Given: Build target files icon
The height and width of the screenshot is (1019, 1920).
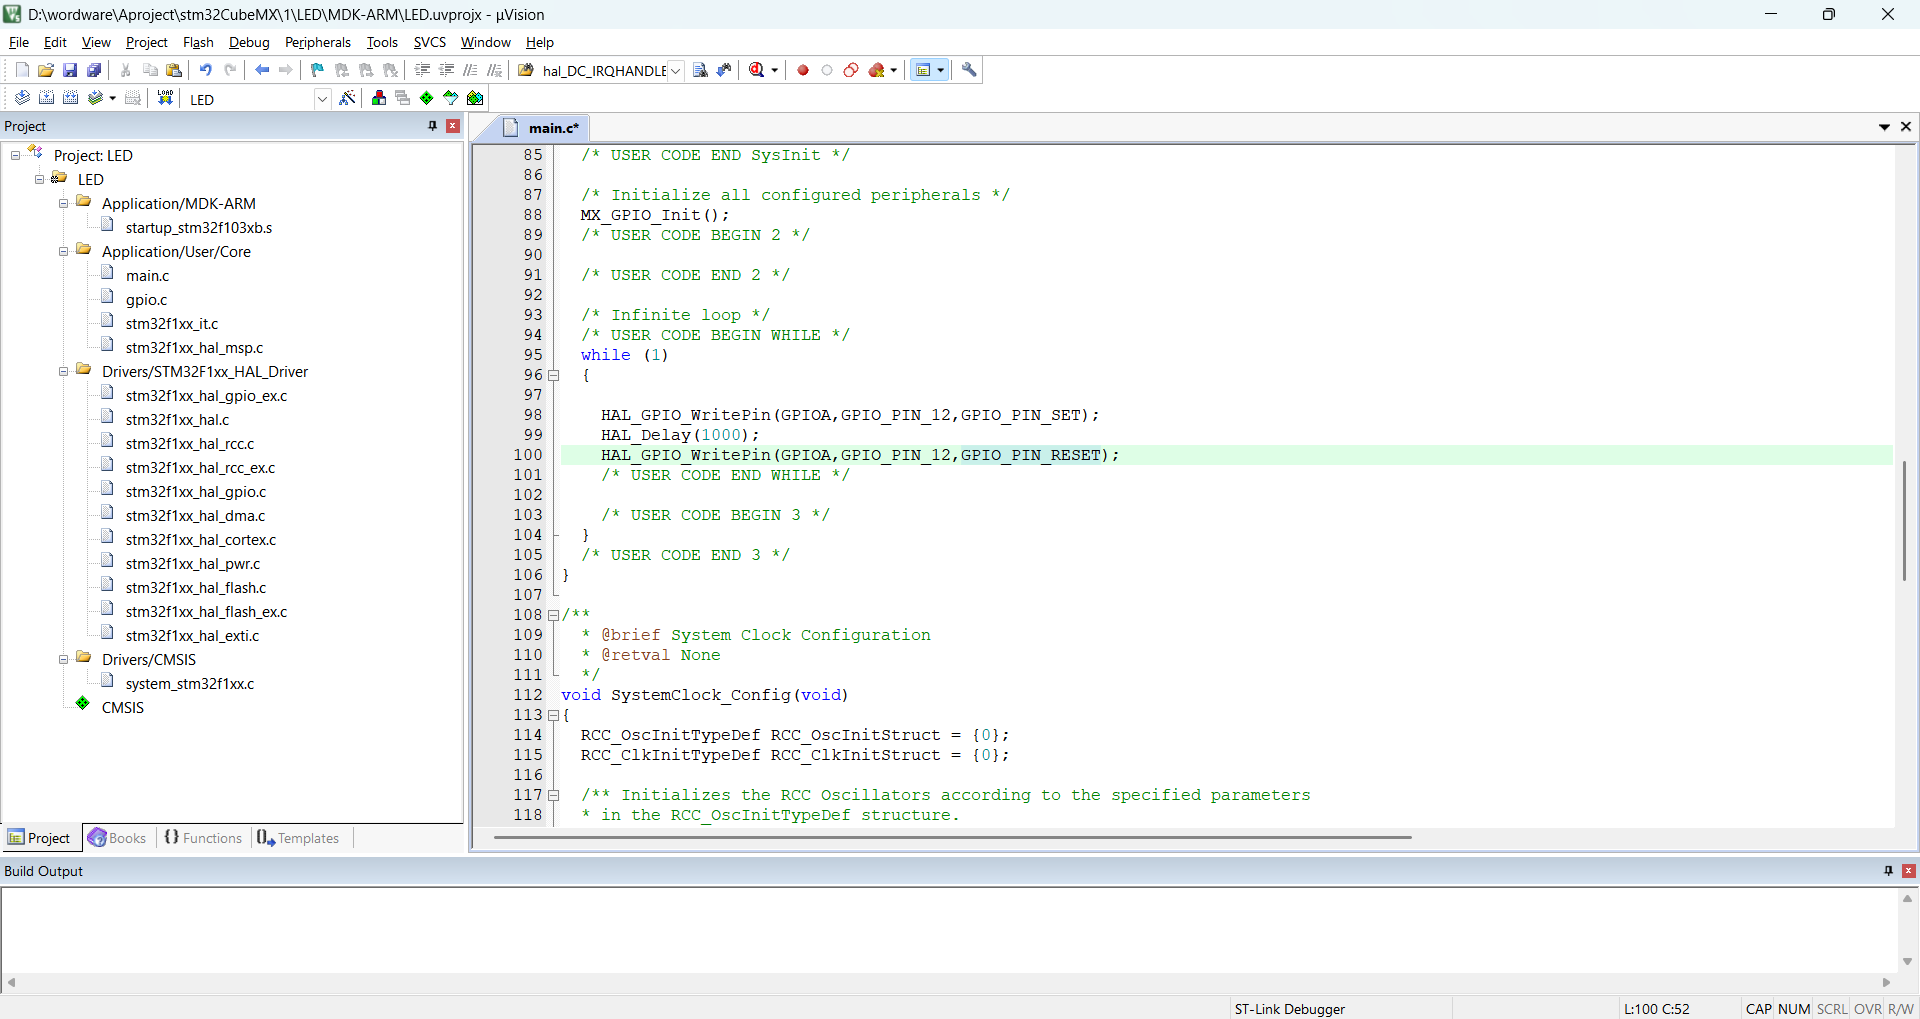Looking at the screenshot, I should (46, 98).
